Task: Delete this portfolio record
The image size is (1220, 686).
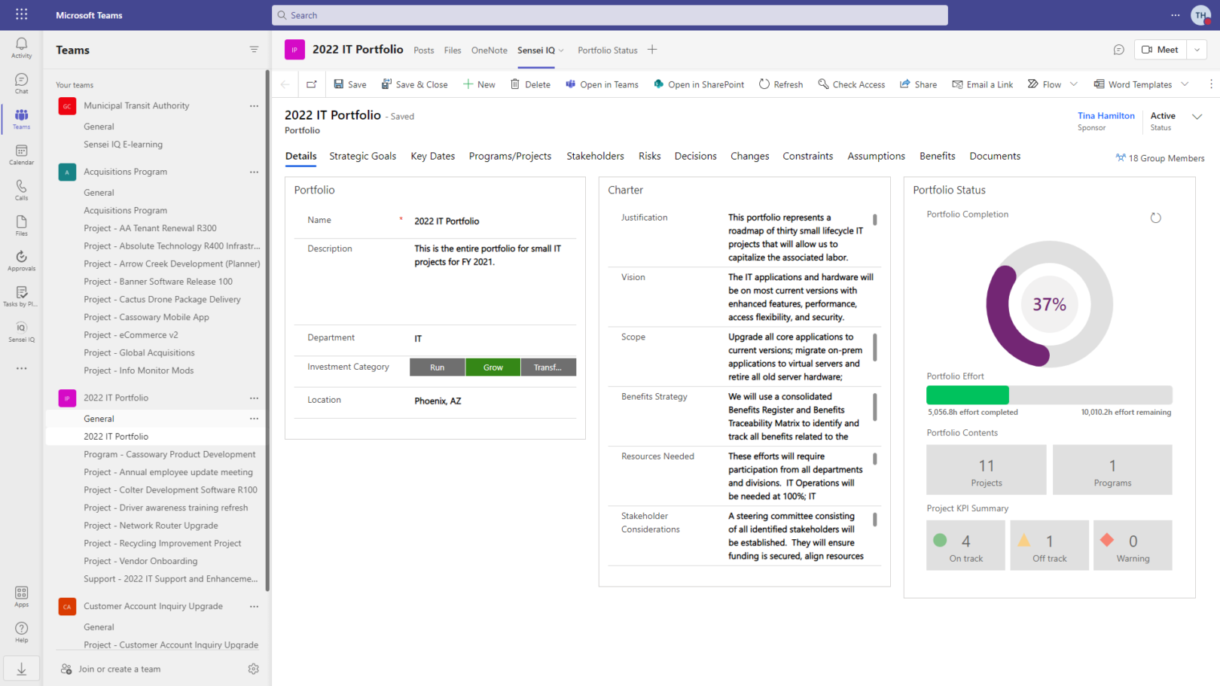Action: (x=530, y=84)
